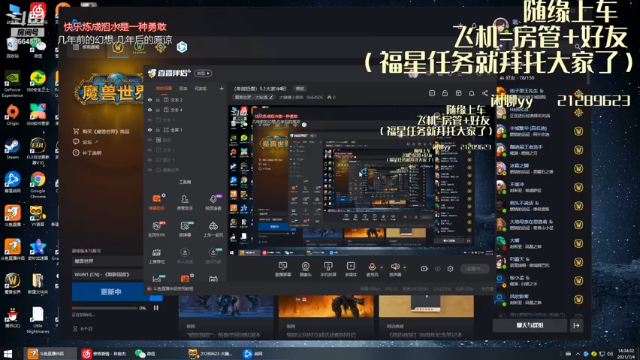Expand the speaker dropdown arrow

[x=404, y=268]
